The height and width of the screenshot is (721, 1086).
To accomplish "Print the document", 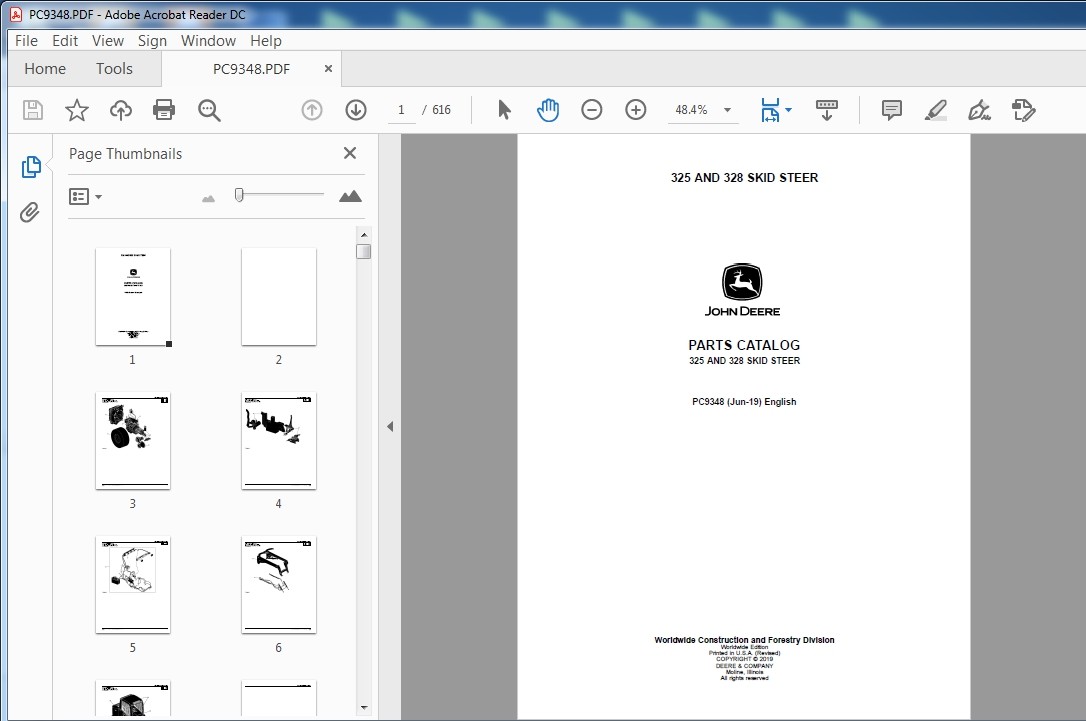I will click(164, 110).
